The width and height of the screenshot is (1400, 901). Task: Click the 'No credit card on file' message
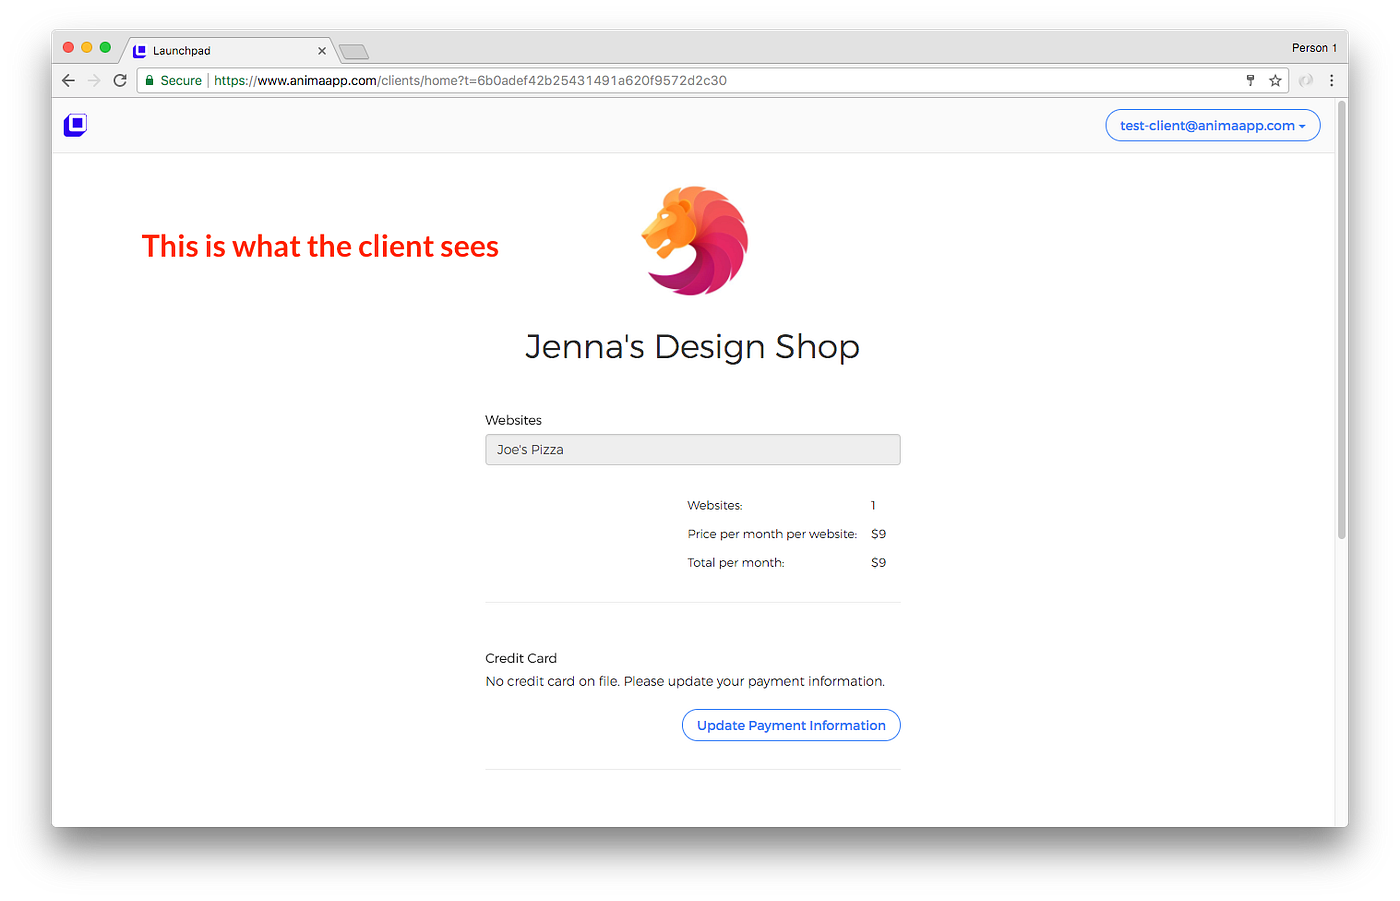[685, 681]
